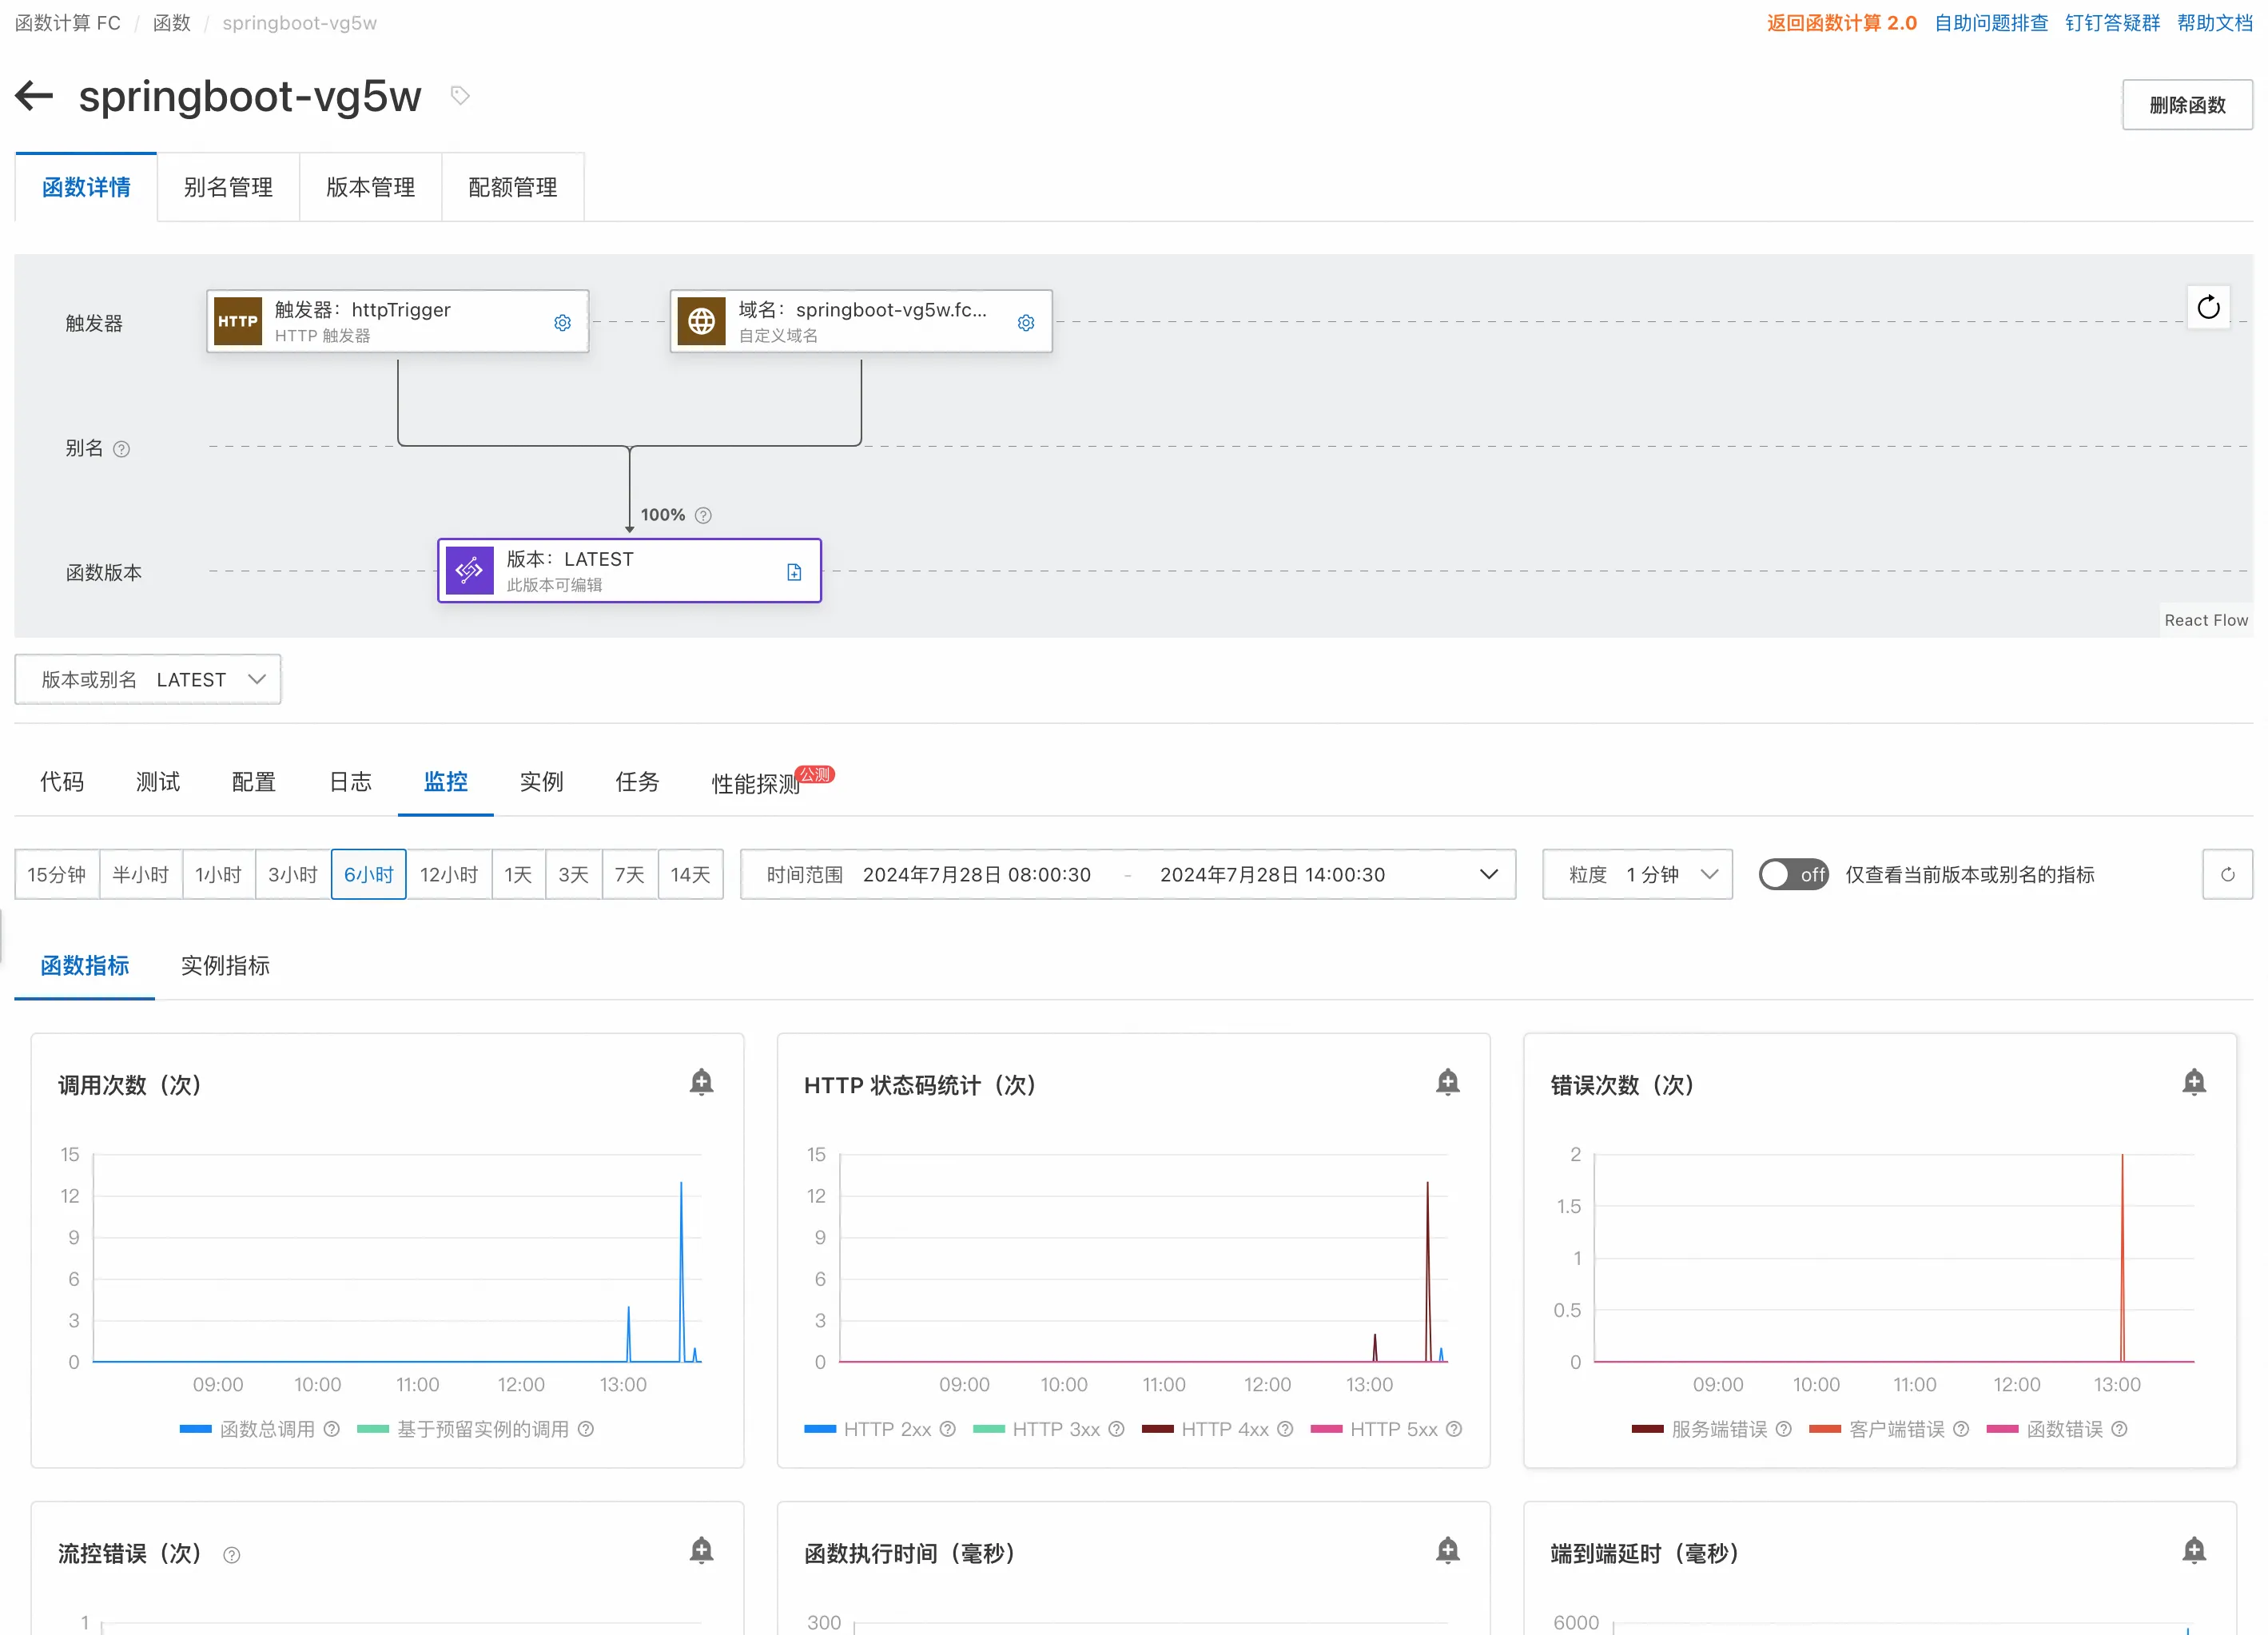
Task: Open the 配置 tab
Action: pos(254,782)
